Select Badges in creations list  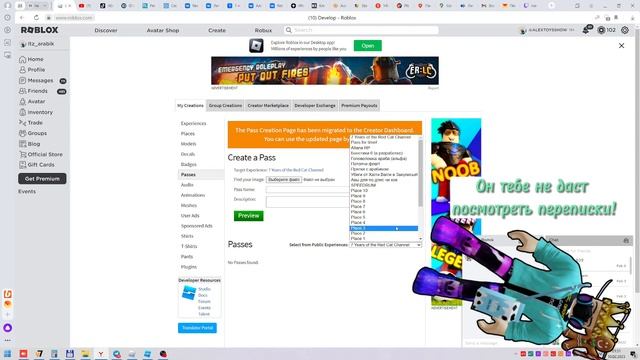[x=189, y=164]
